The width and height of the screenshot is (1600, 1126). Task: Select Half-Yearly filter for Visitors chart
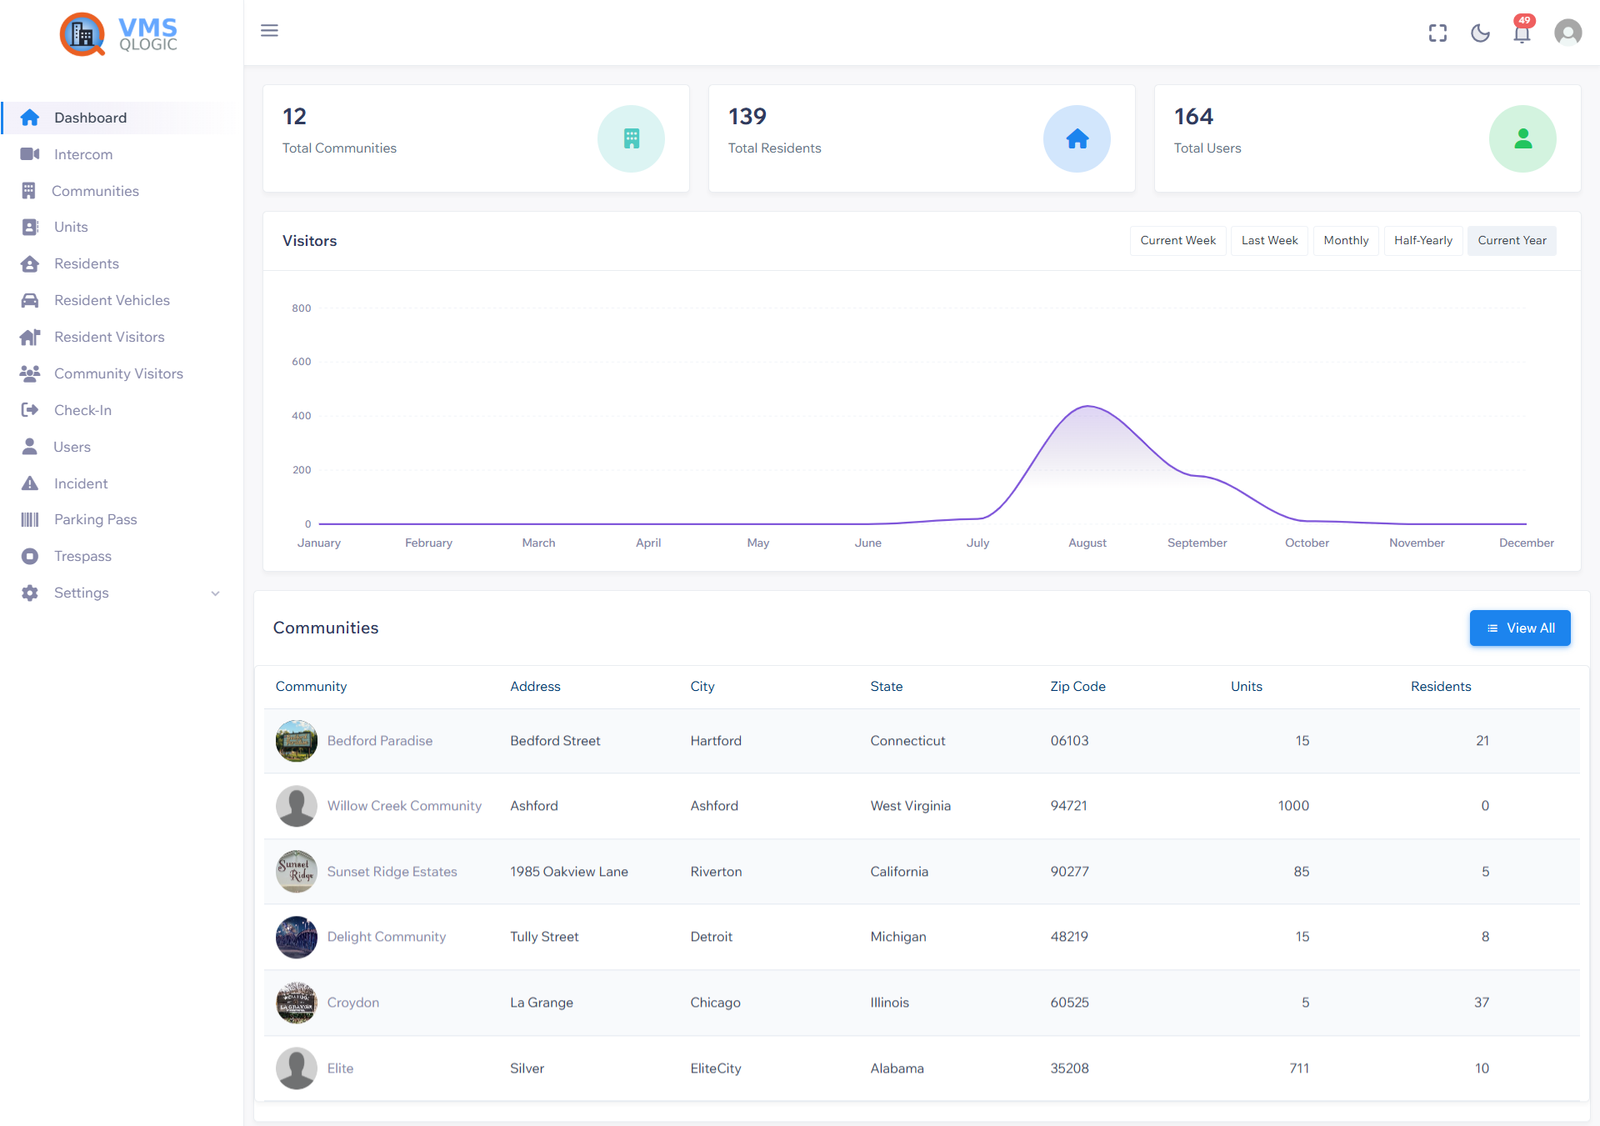[1422, 240]
